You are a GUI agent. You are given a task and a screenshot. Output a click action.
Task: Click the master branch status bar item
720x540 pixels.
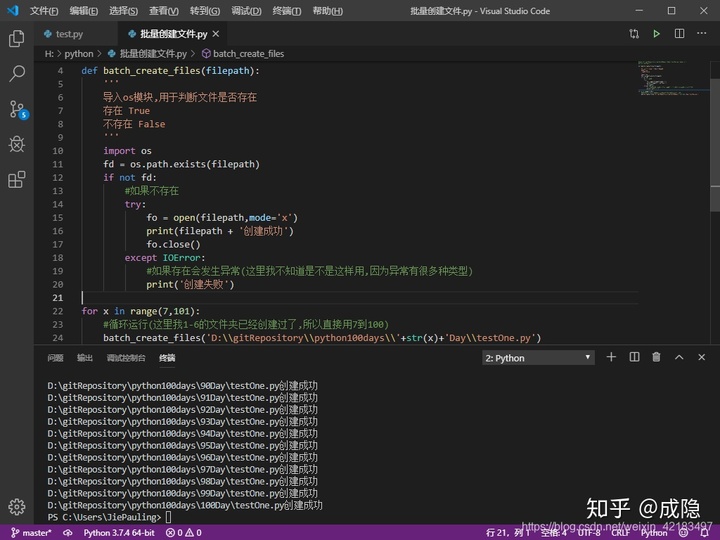point(31,533)
